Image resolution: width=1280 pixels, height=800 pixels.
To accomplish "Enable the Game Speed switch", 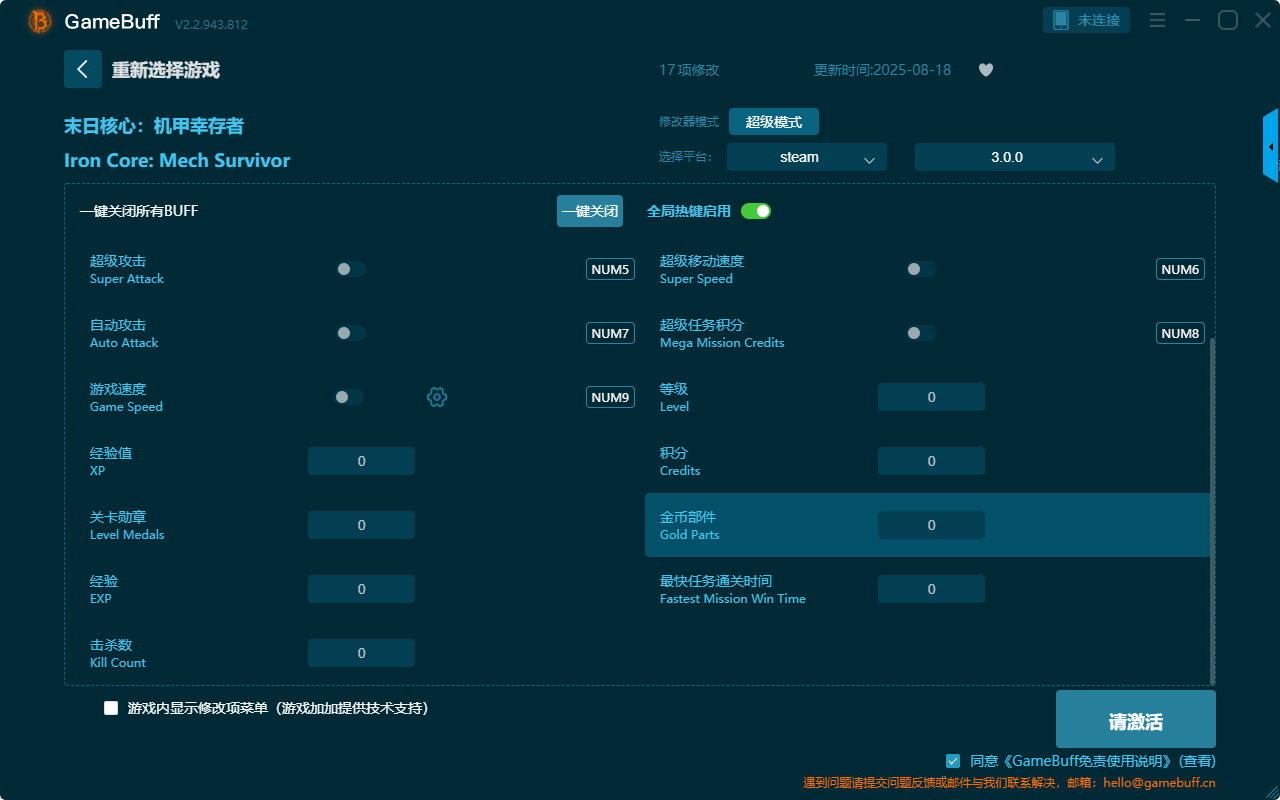I will [x=349, y=397].
